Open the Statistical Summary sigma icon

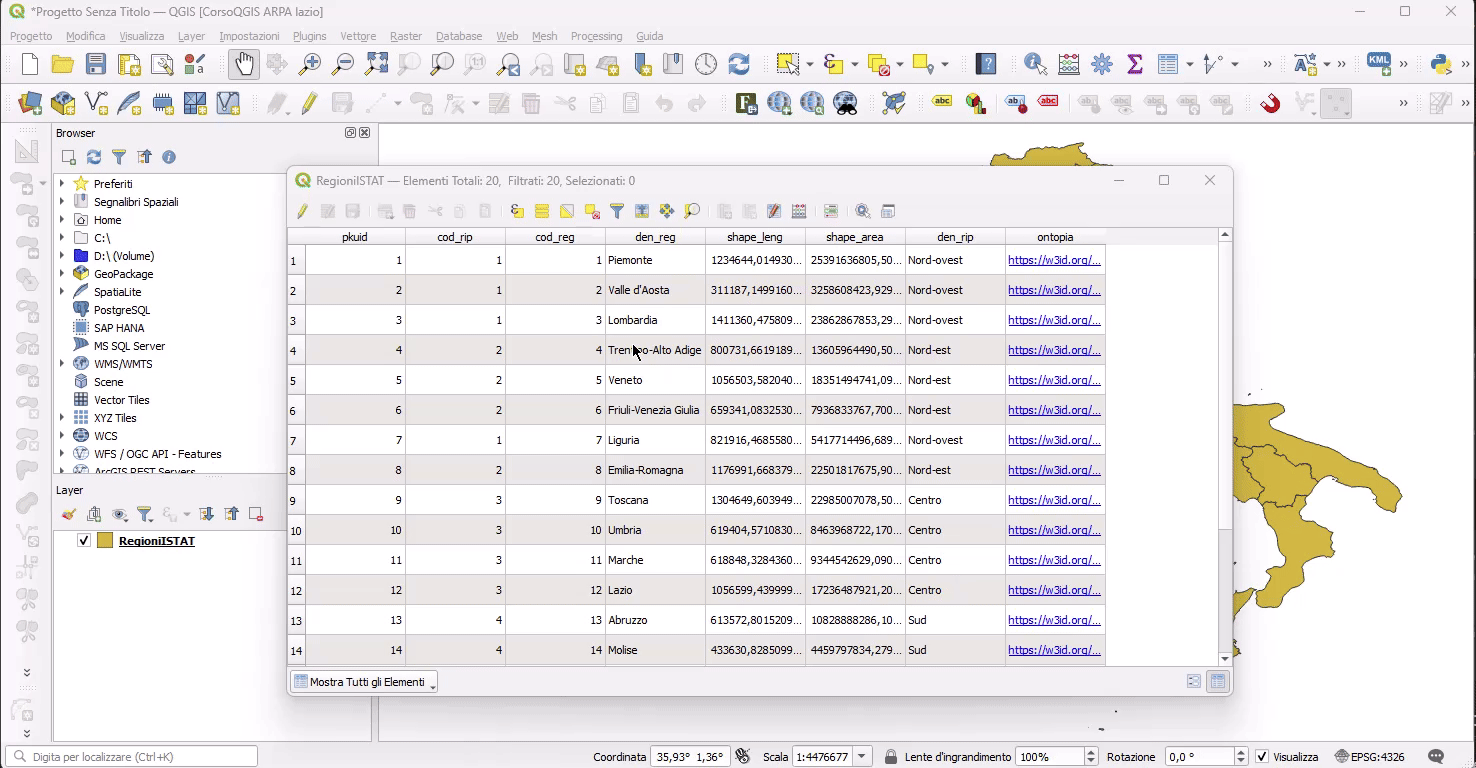(1134, 65)
